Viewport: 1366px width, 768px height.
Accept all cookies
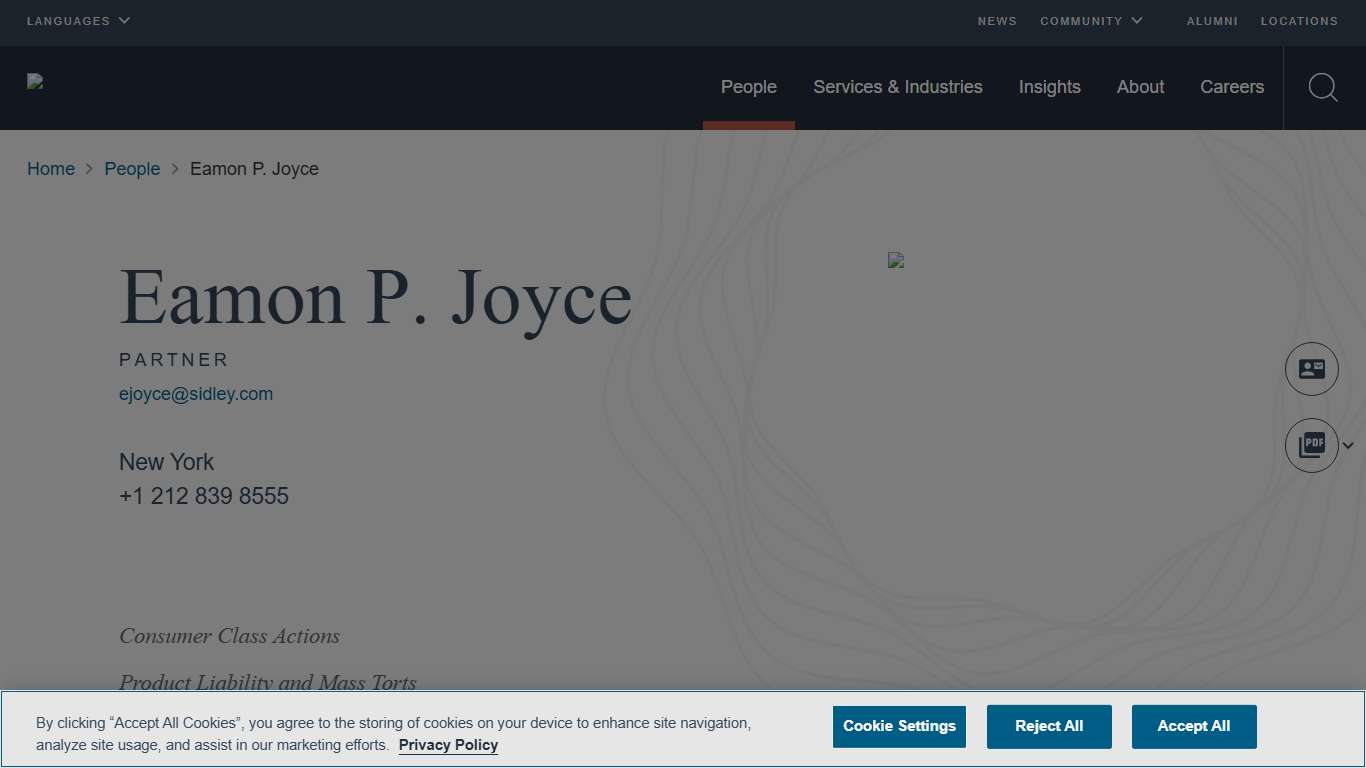(x=1193, y=726)
